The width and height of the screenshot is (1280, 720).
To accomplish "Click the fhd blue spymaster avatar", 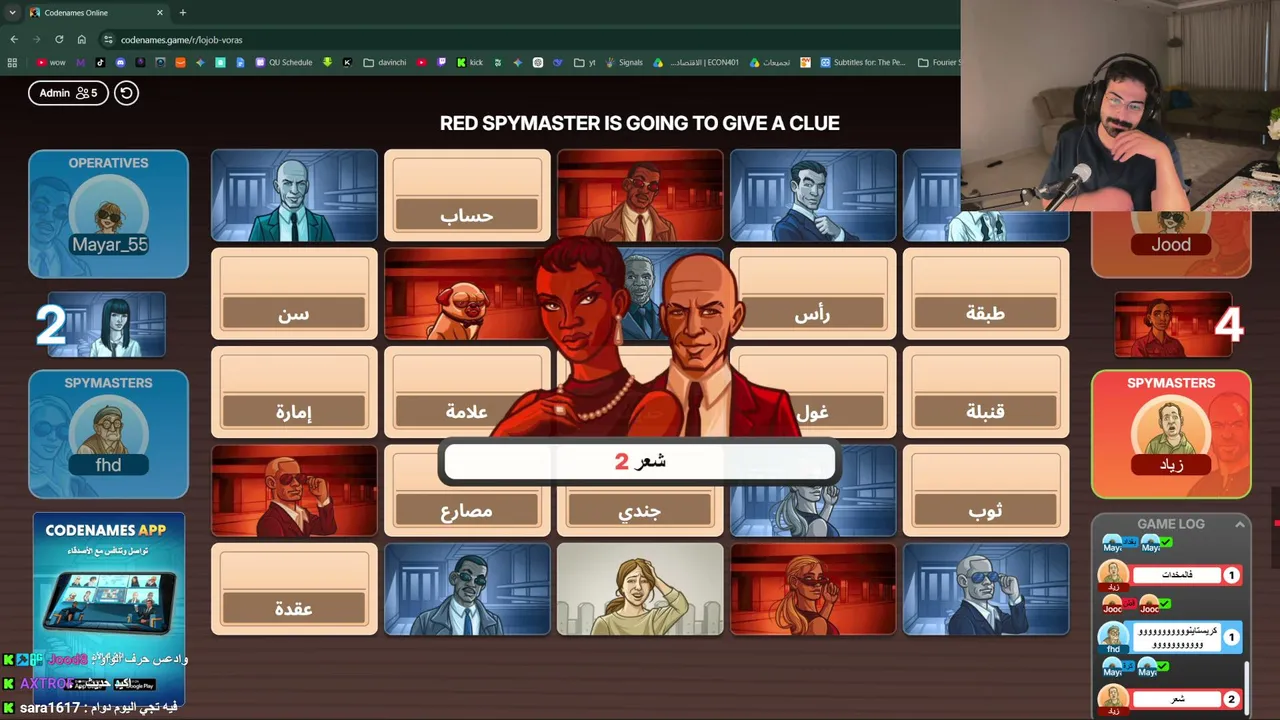I will tap(108, 432).
